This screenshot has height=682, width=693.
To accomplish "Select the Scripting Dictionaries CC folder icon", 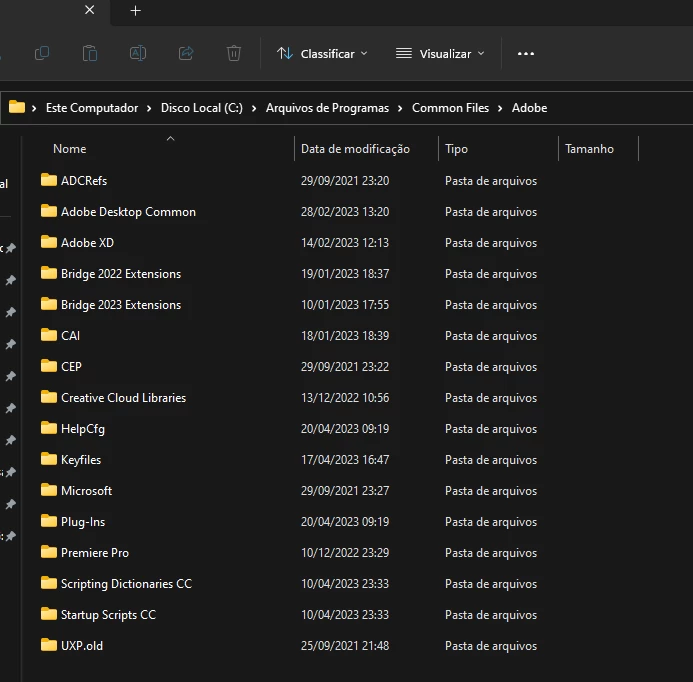I will point(49,583).
